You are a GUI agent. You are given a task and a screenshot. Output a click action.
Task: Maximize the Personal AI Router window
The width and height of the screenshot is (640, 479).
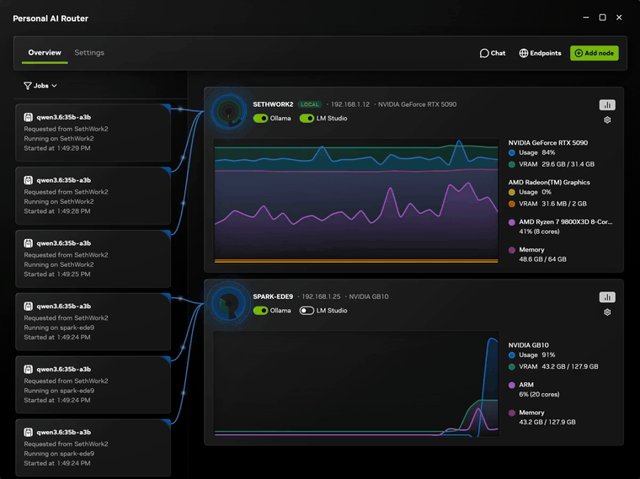click(602, 18)
